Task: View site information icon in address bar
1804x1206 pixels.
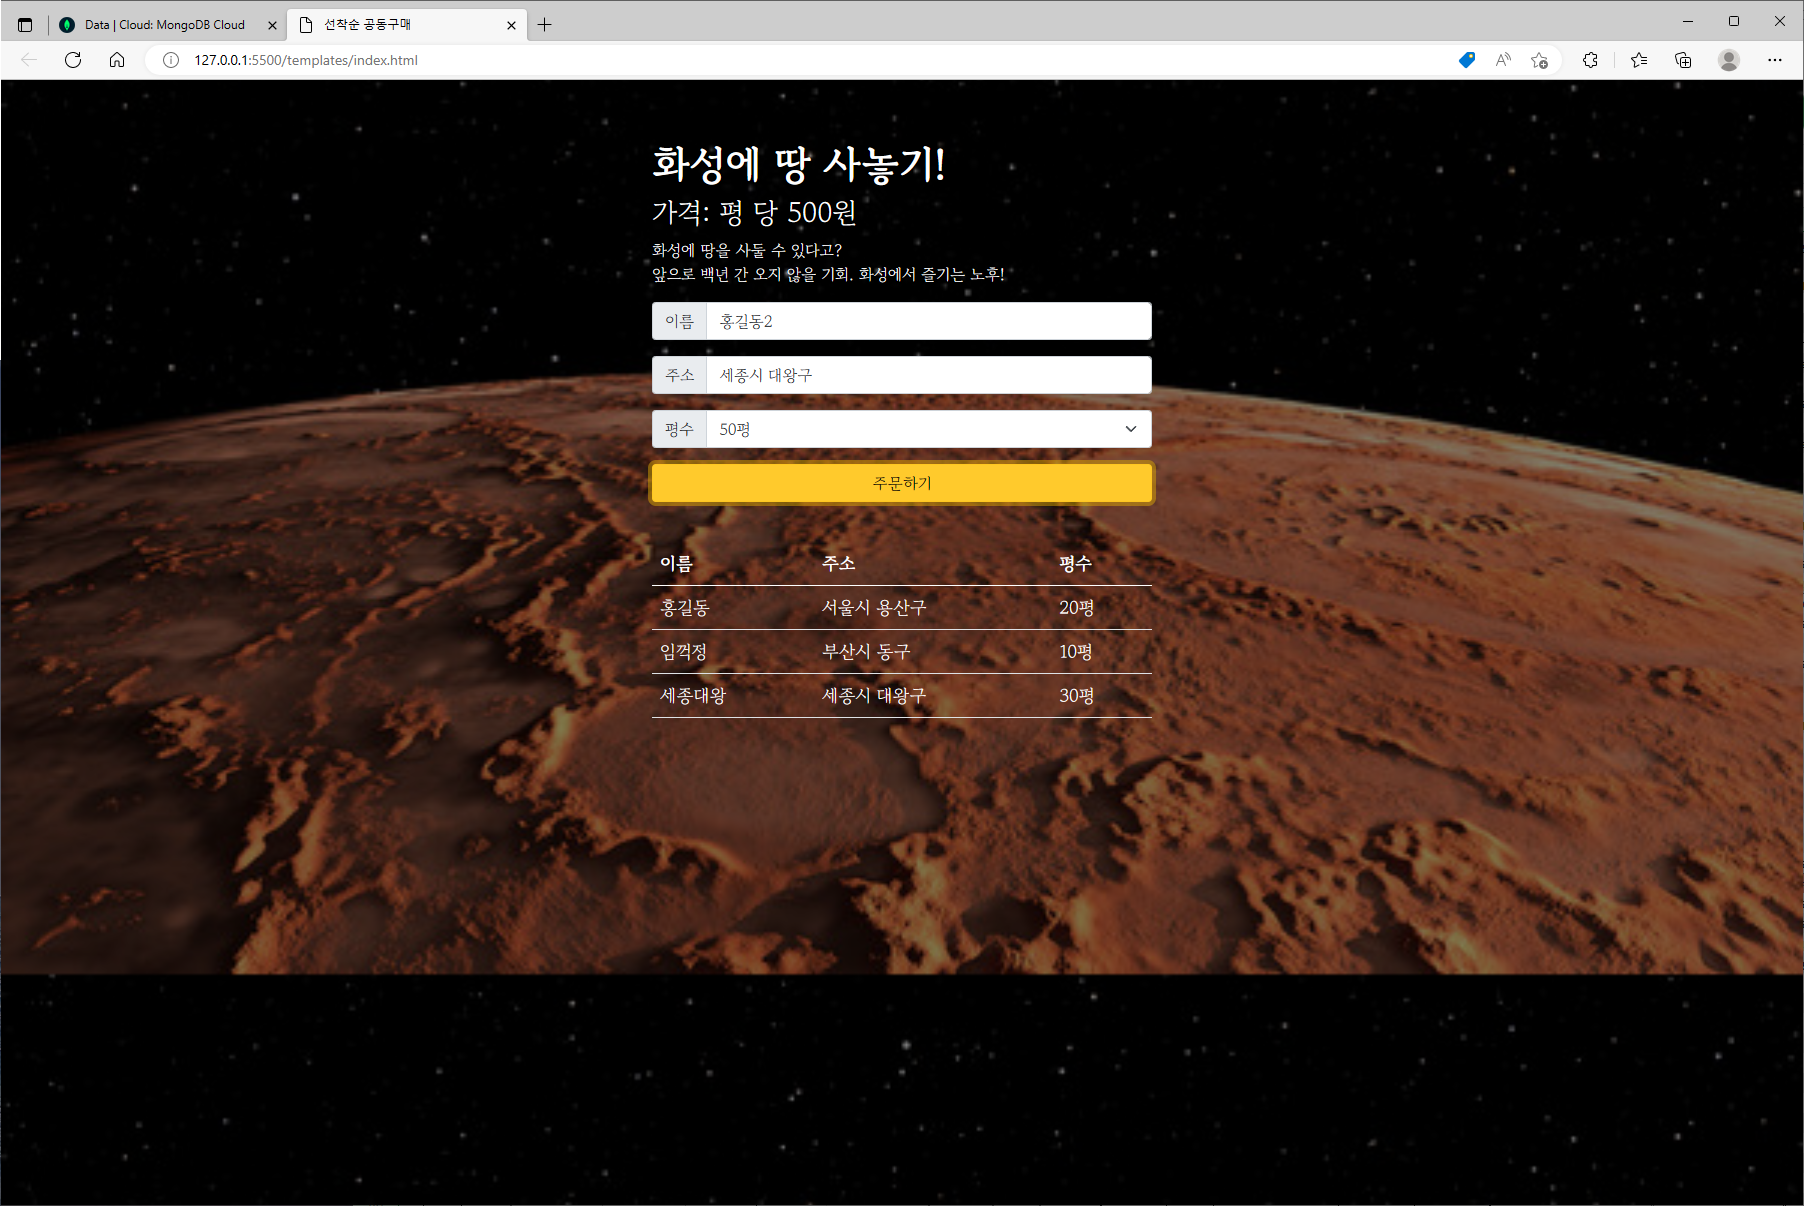Action: pyautogui.click(x=171, y=60)
